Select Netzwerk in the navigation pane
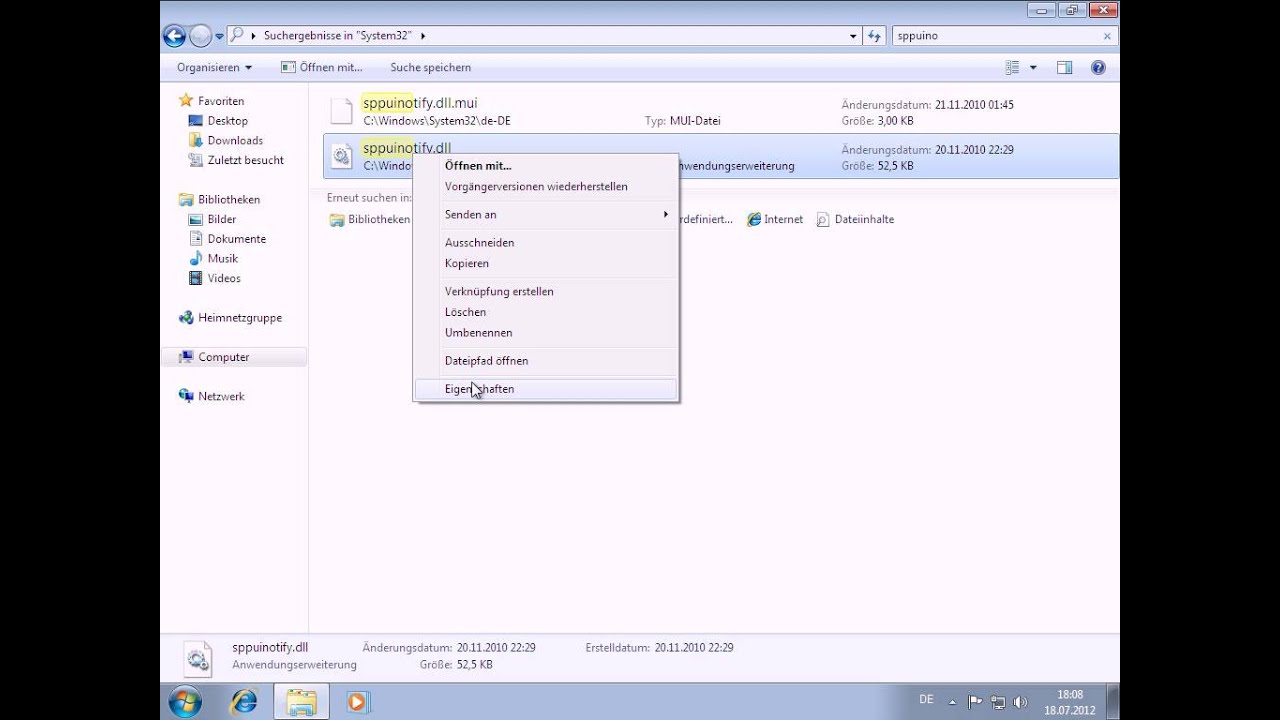 tap(221, 396)
